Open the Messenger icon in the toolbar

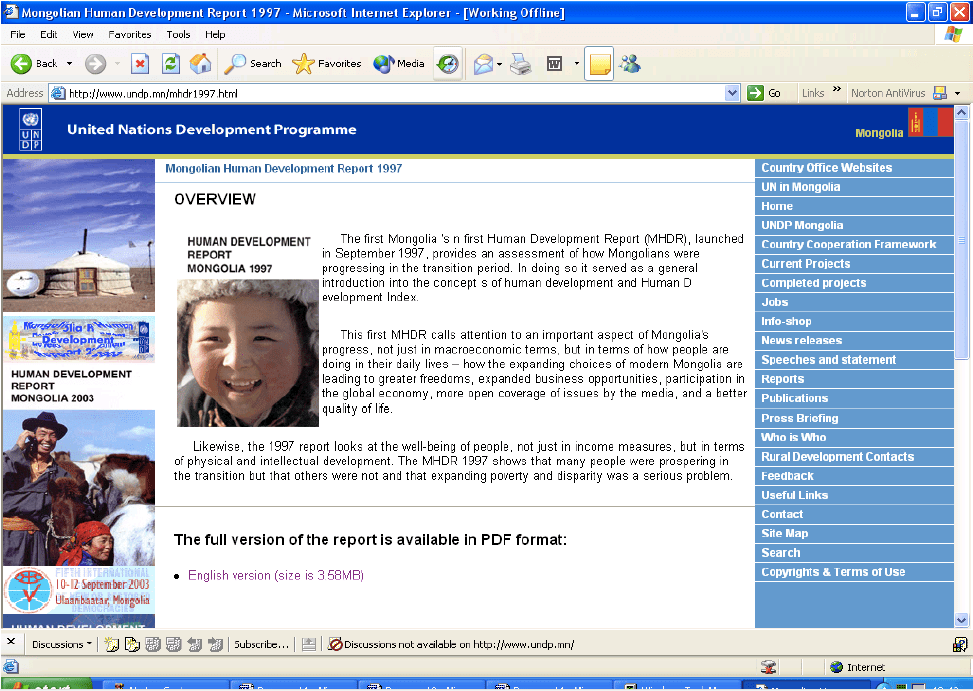tap(630, 64)
